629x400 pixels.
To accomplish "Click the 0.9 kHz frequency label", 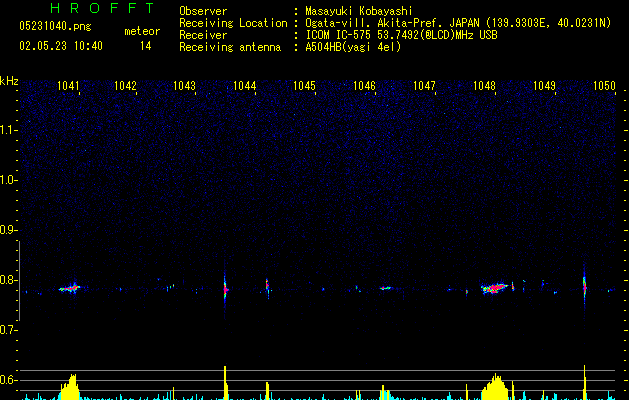I will coord(8,230).
